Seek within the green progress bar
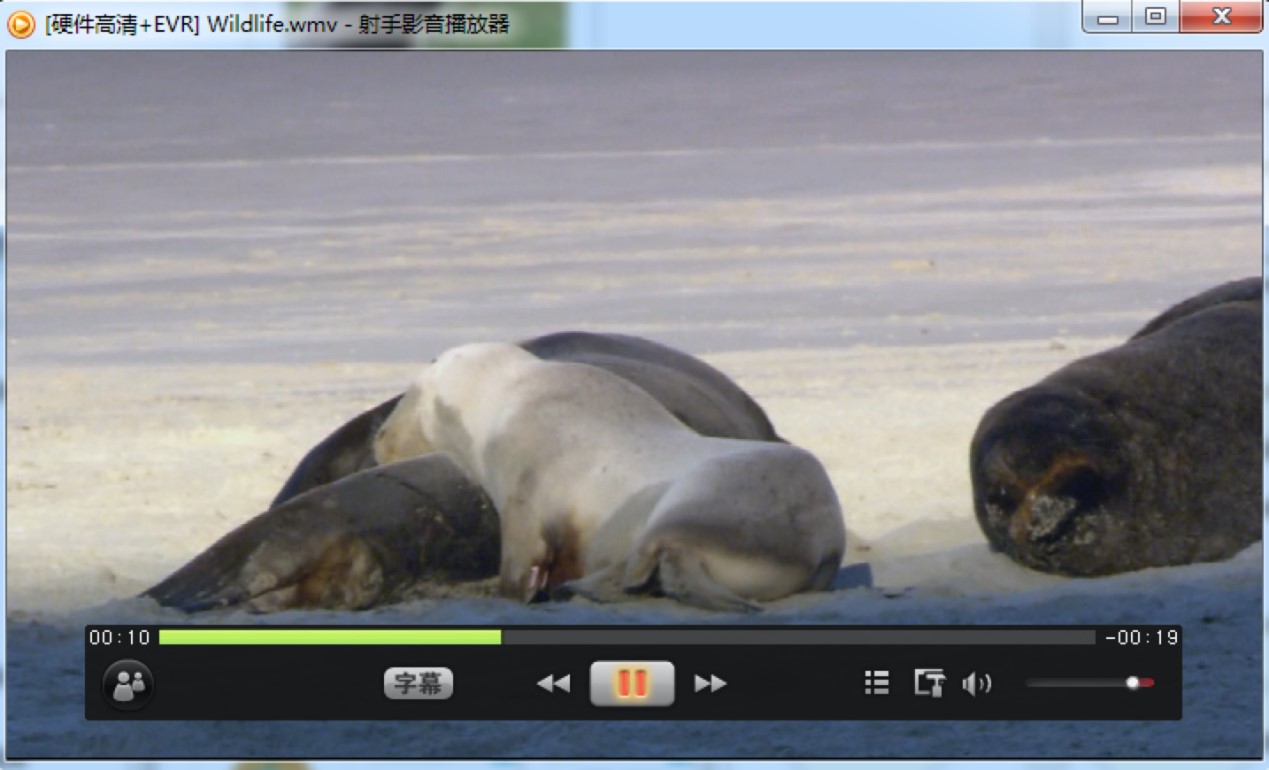The height and width of the screenshot is (770, 1269). (330, 637)
